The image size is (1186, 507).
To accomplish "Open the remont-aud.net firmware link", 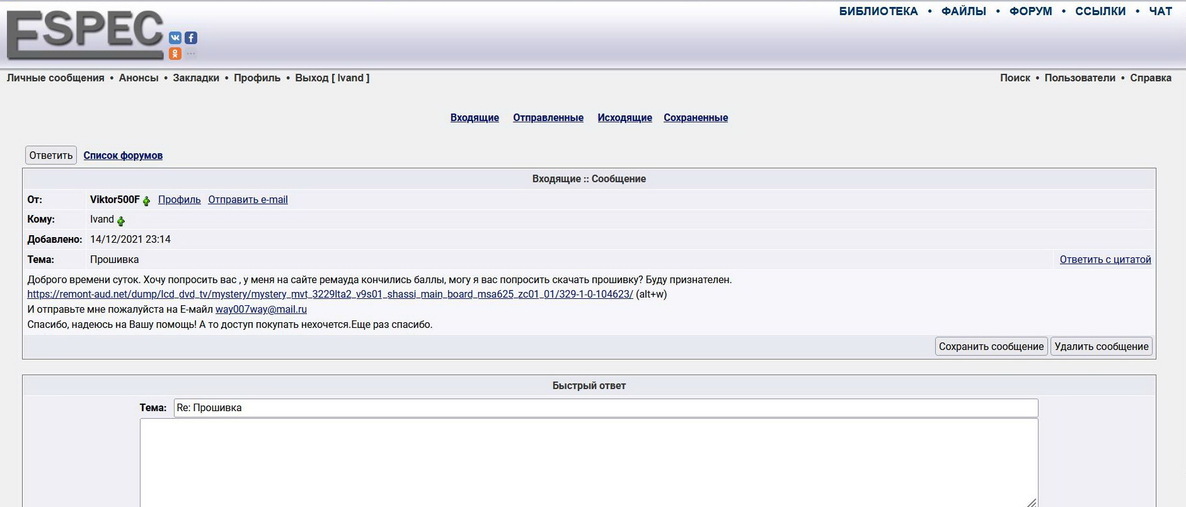I will click(330, 295).
